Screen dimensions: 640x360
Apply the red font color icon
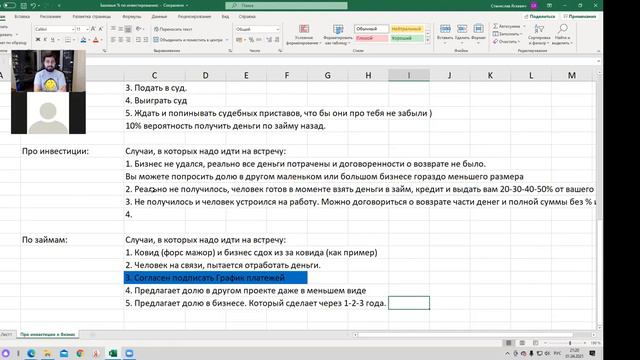96,40
